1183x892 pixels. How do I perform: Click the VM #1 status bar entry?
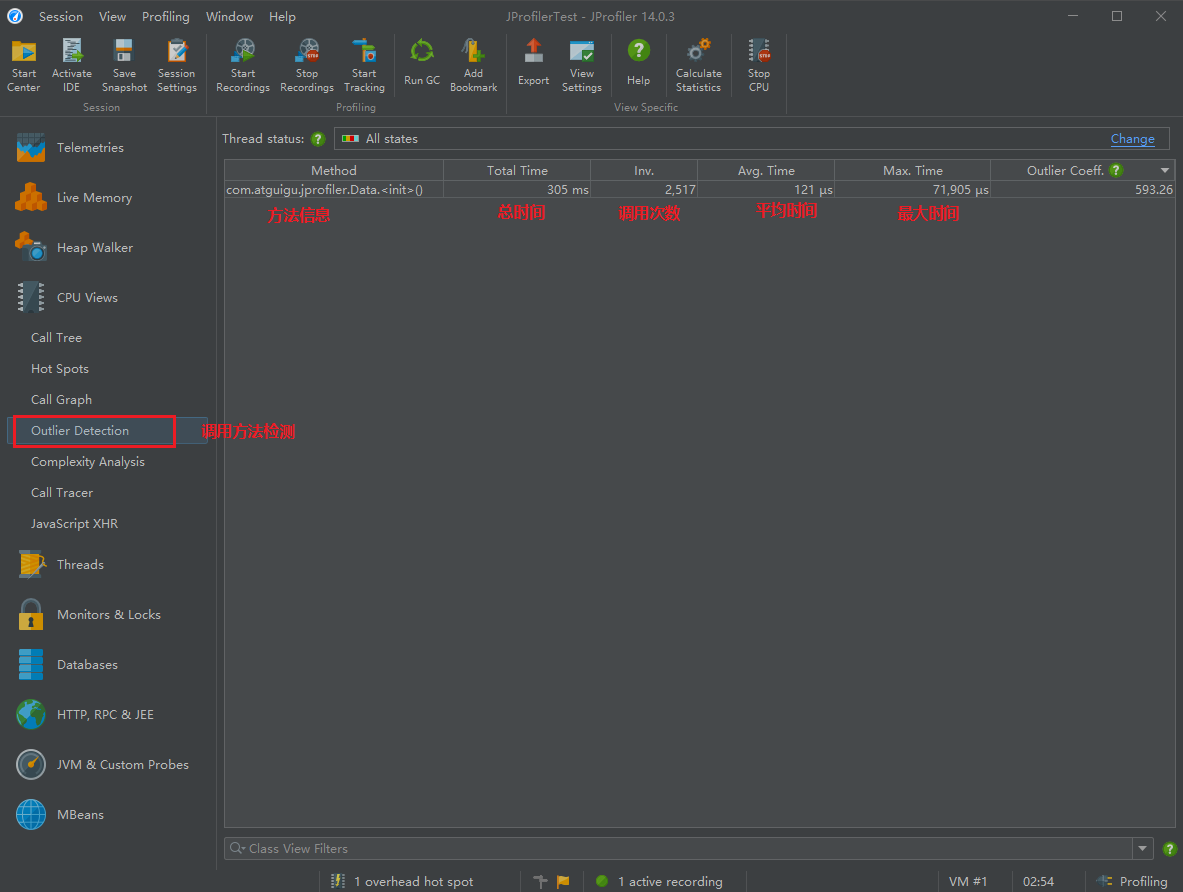tap(968, 881)
